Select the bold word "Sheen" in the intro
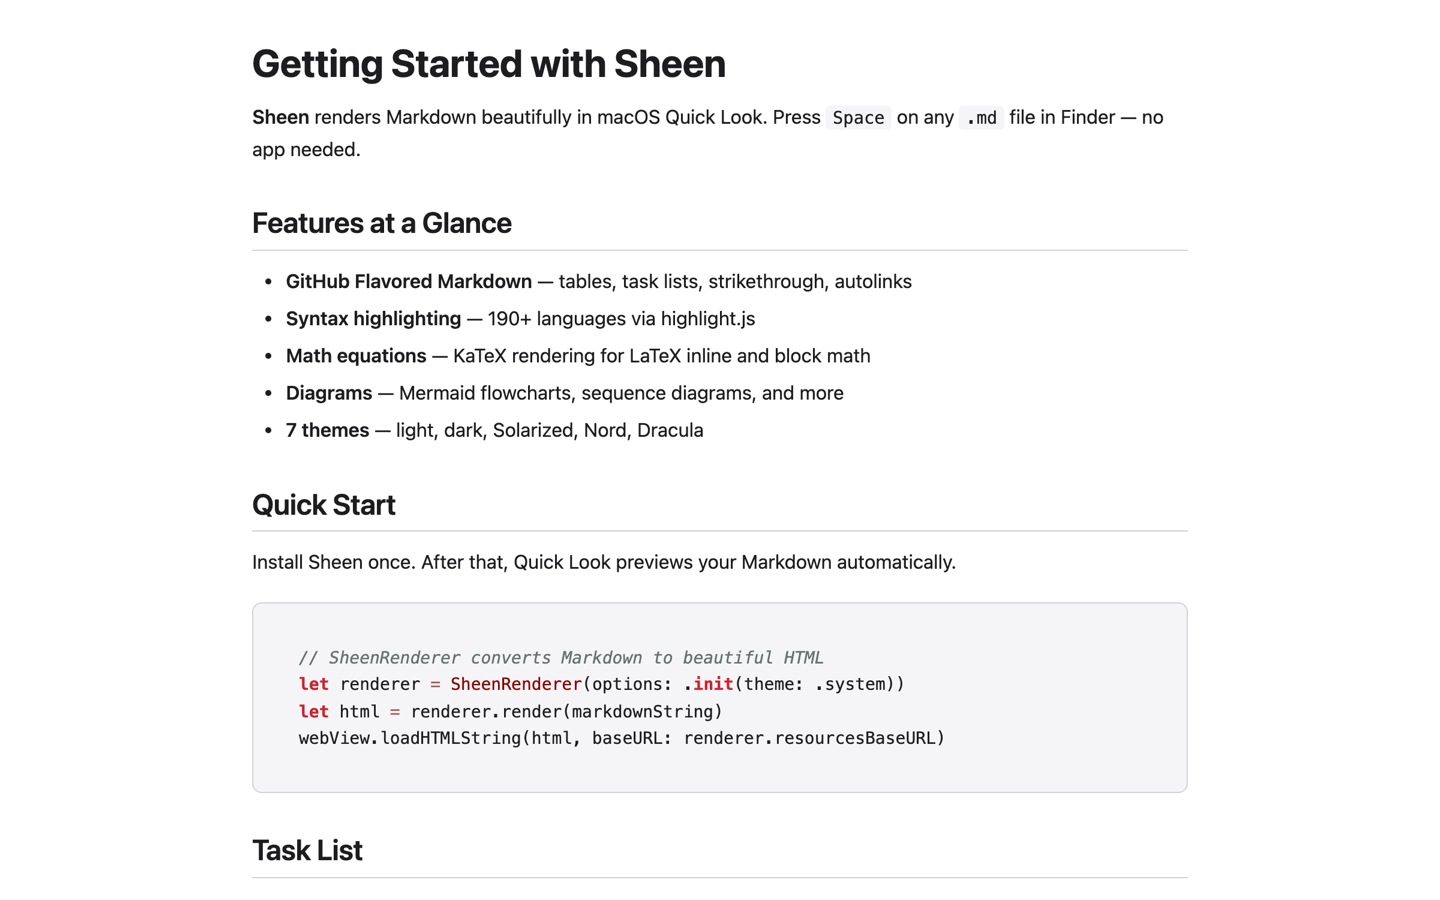The height and width of the screenshot is (900, 1440). click(279, 117)
